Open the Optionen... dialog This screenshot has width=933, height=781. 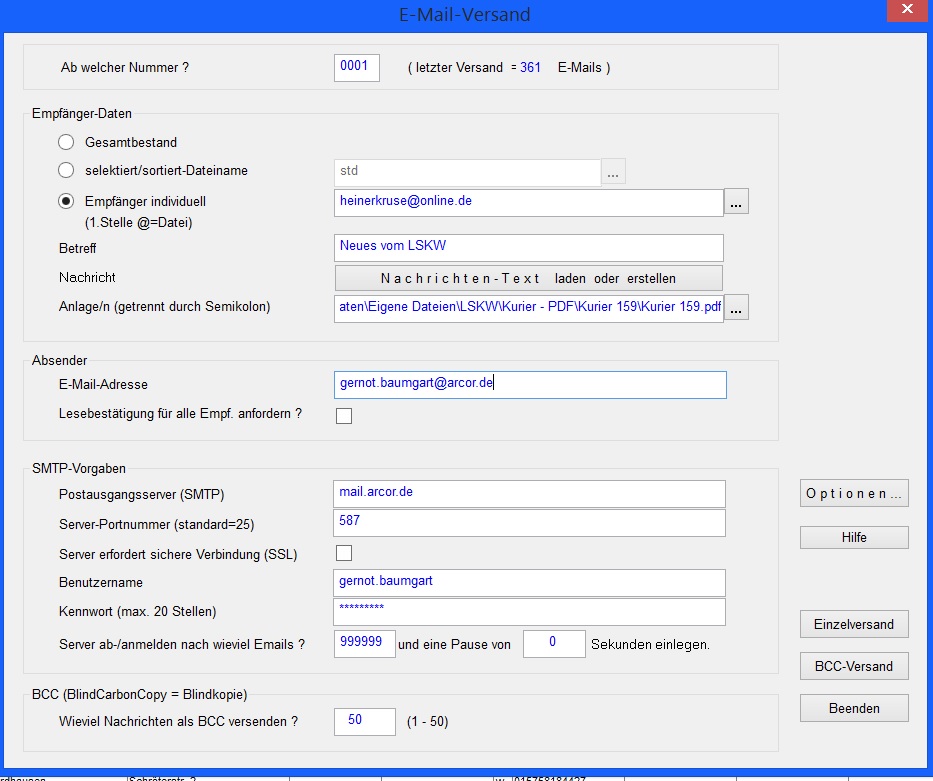coord(854,494)
